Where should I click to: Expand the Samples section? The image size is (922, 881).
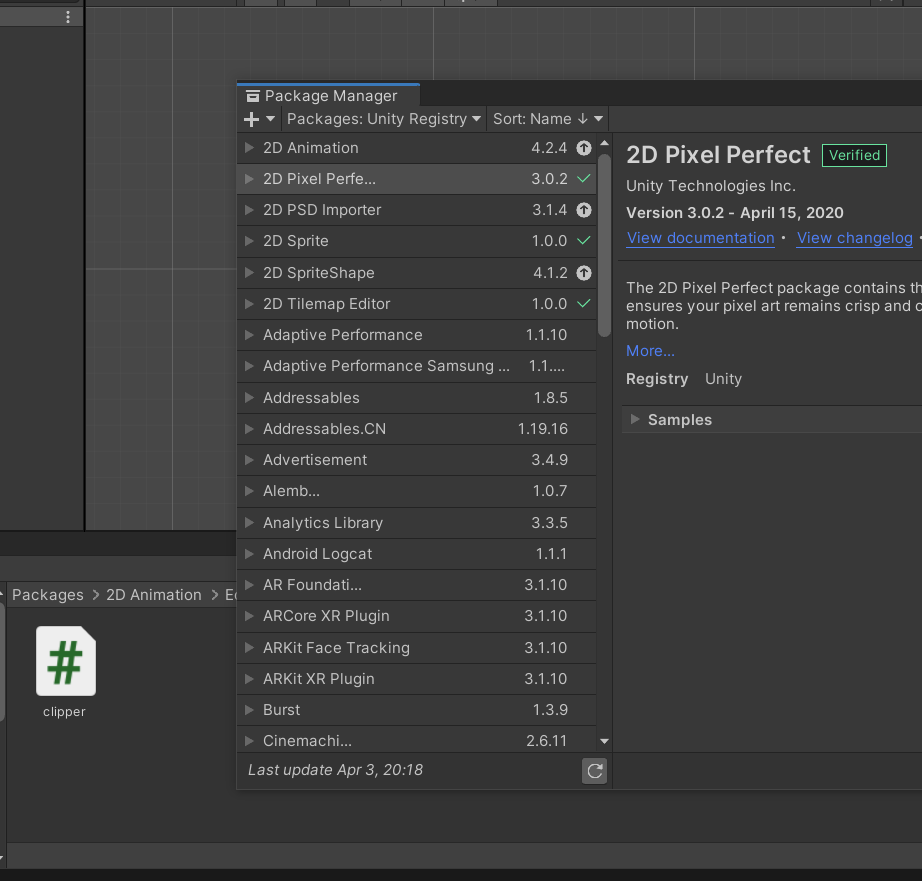tap(635, 419)
